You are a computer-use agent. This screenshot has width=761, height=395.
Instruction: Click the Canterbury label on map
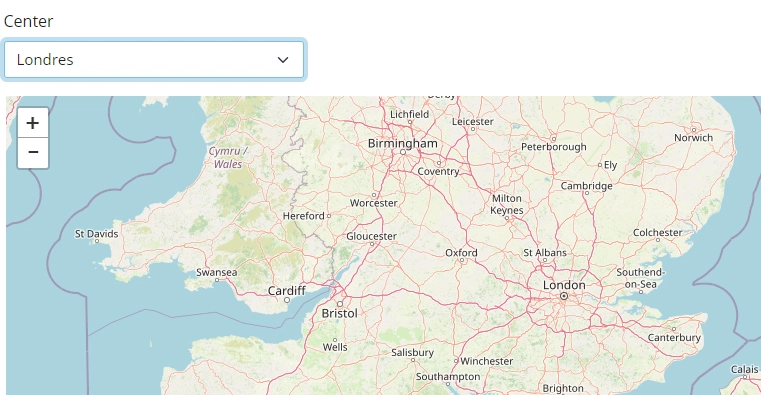coord(674,338)
